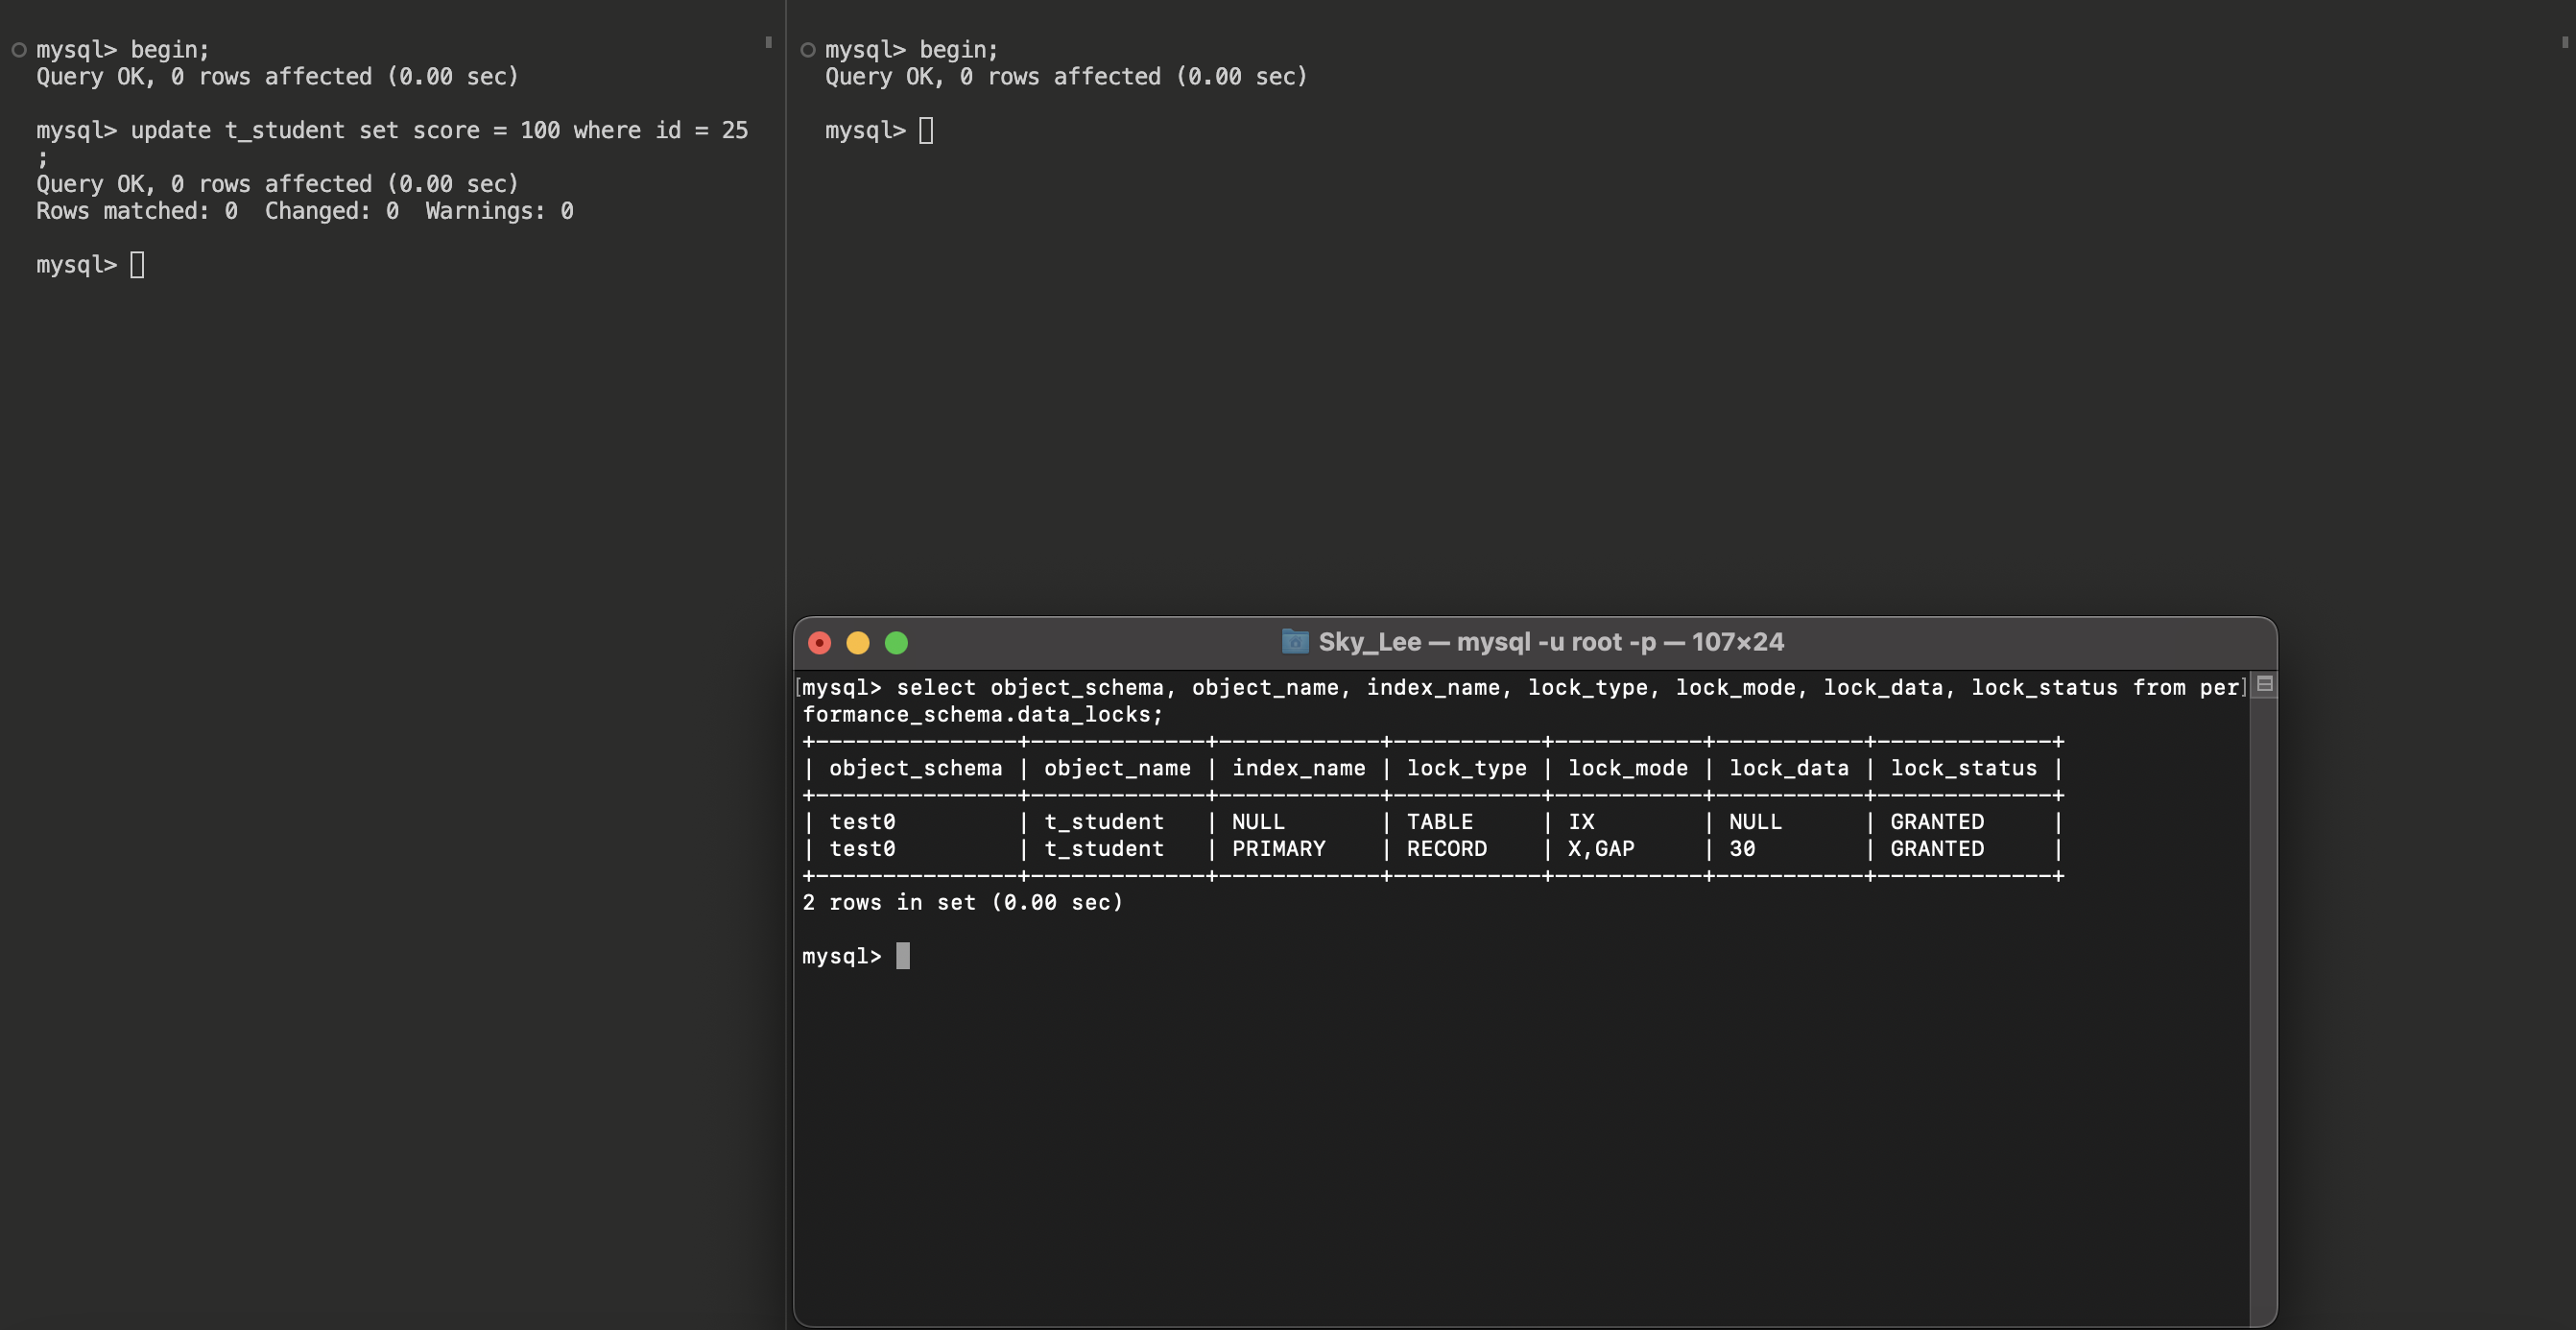Click the circle marker beside right pane's begin

pos(808,50)
